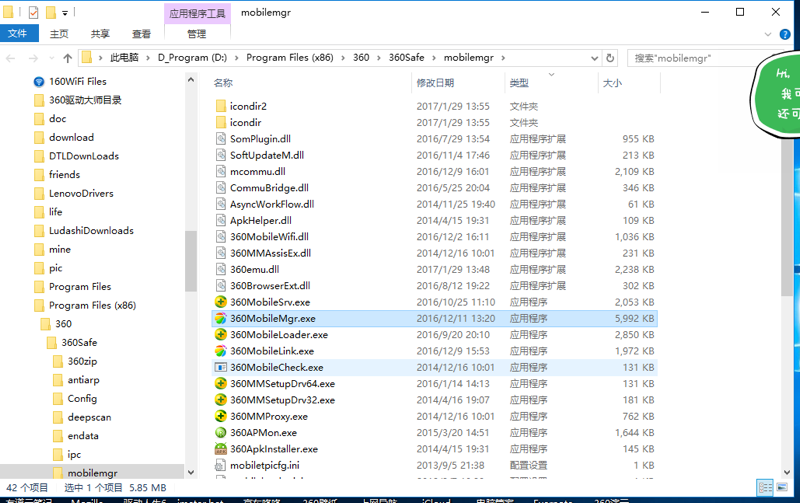Image resolution: width=800 pixels, height=503 pixels.
Task: Select the DTLDownLoads folder in tree
Action: [84, 156]
